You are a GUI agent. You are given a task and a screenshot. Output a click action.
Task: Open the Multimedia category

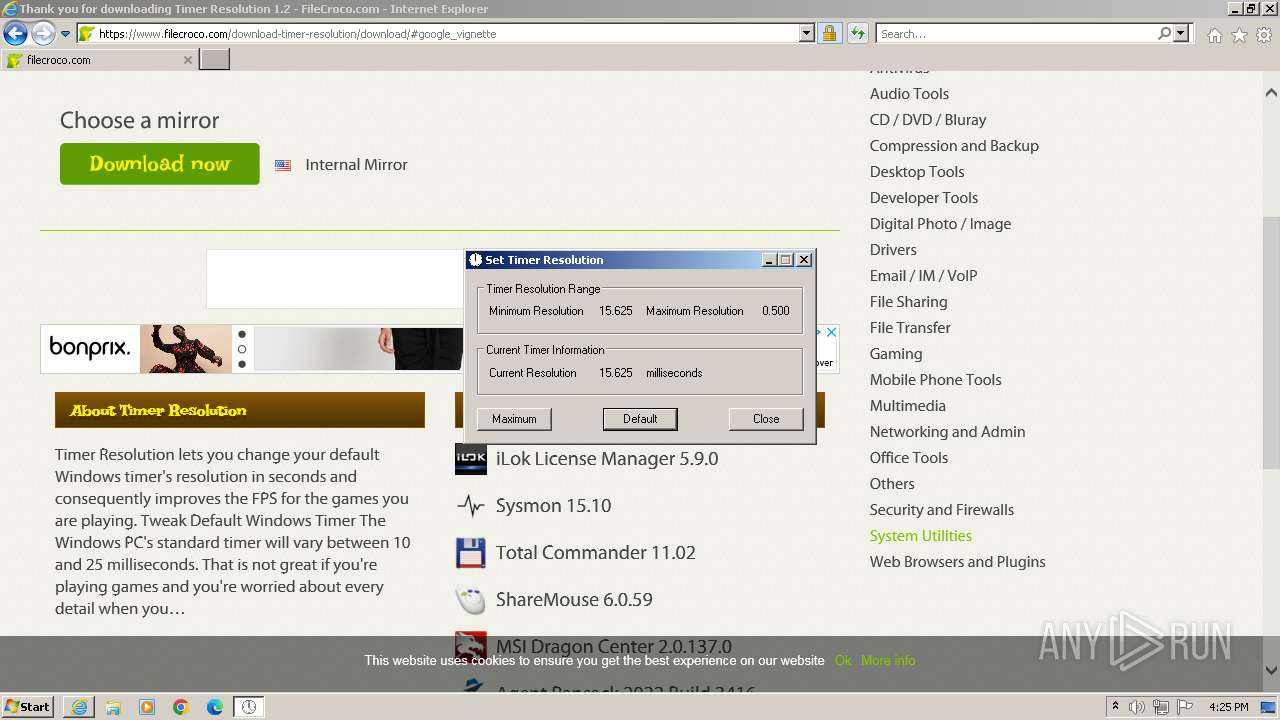[x=907, y=406]
